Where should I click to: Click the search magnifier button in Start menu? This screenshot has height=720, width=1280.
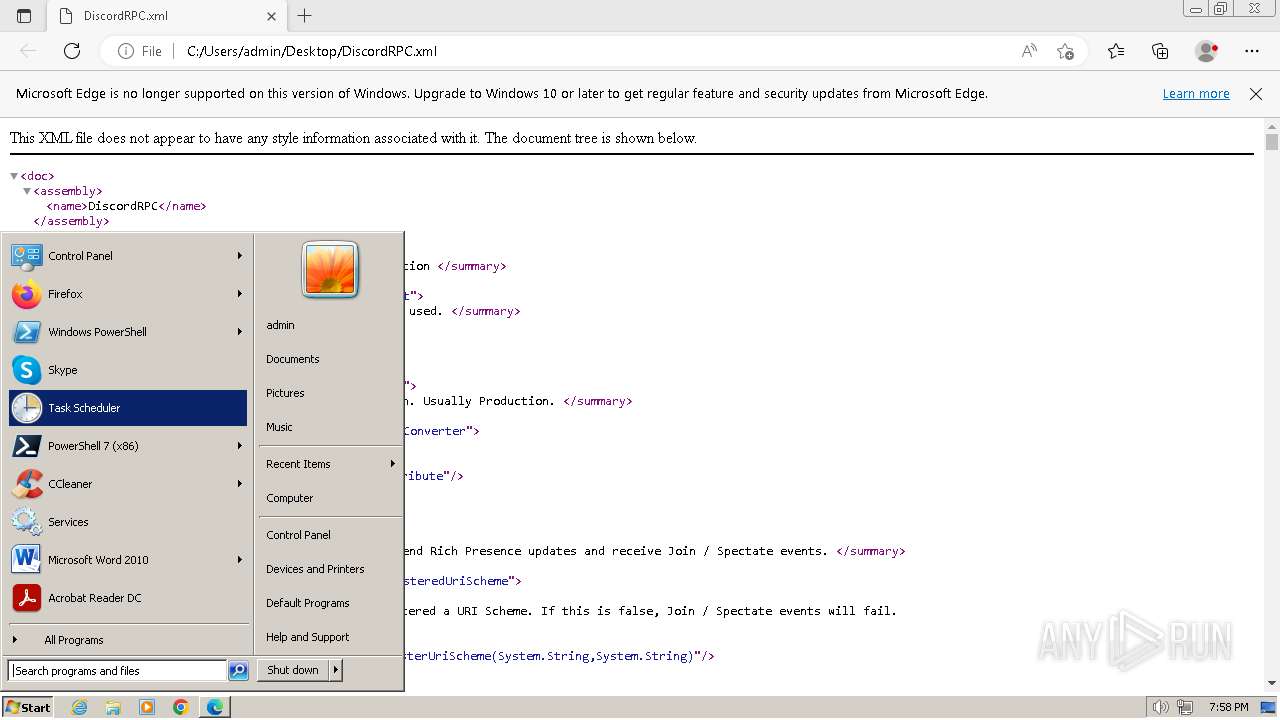[x=238, y=671]
